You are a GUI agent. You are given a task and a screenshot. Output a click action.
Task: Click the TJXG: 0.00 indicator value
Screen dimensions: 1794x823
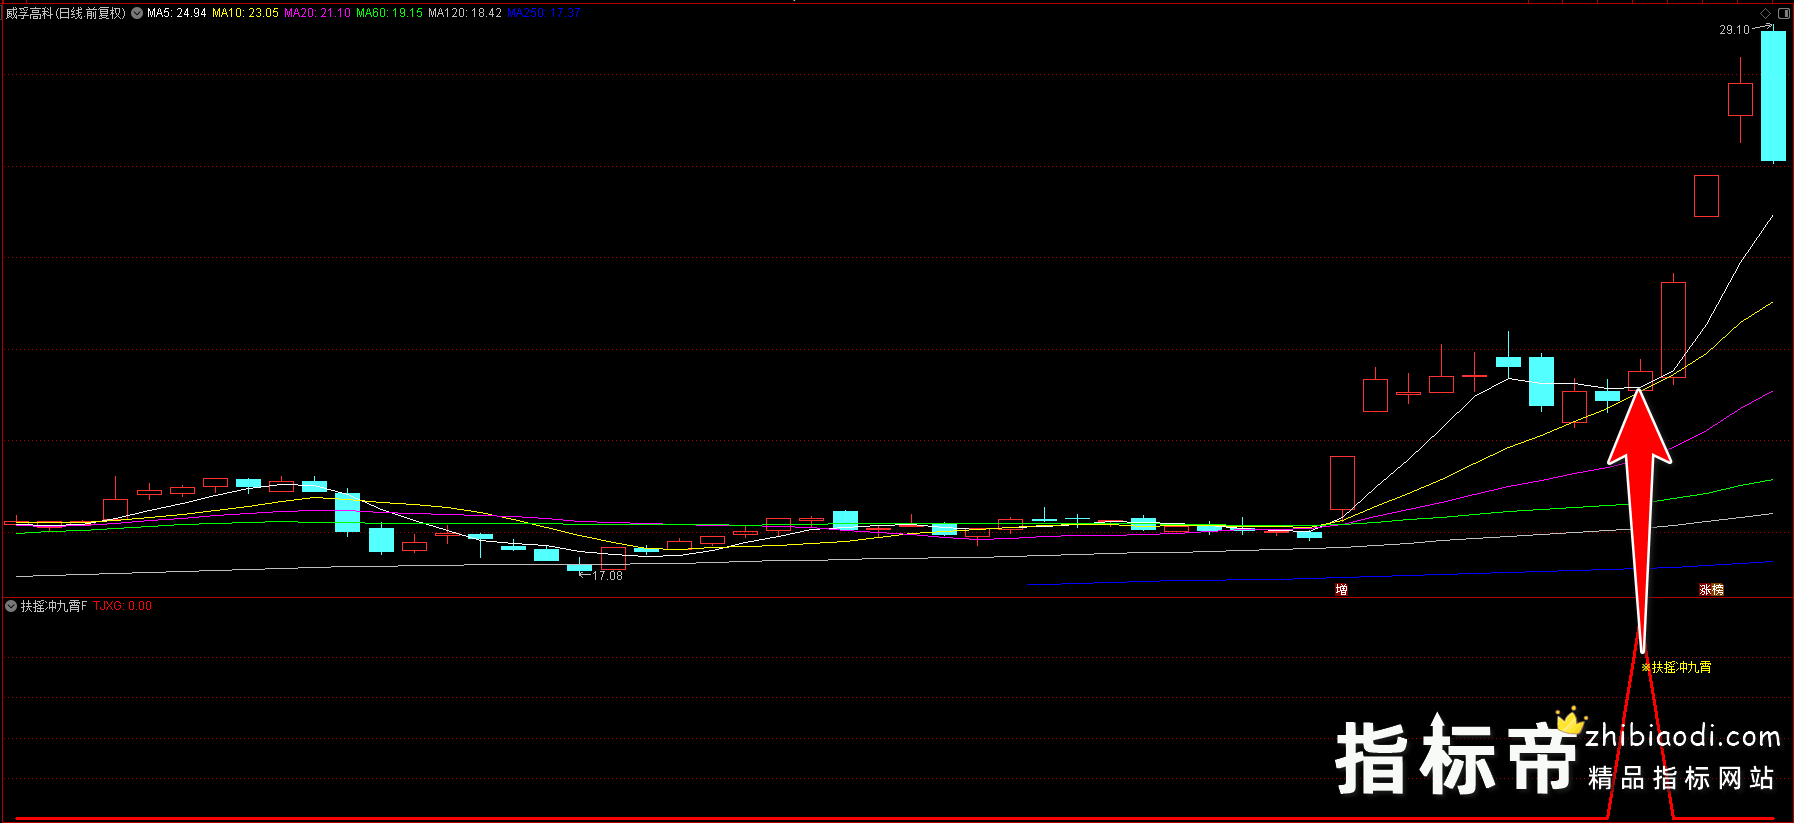coord(123,606)
